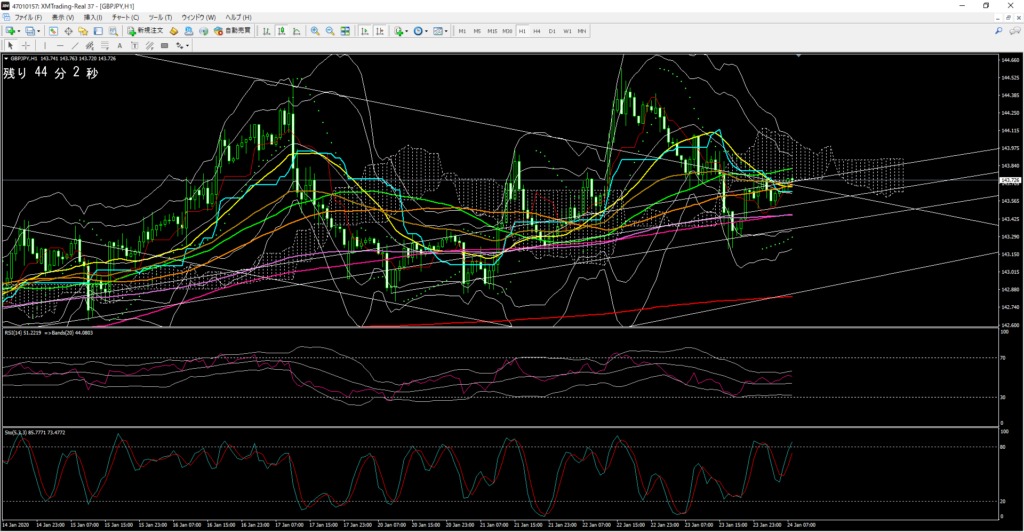1024x532 pixels.
Task: Select the arrow Cursor tool
Action: [10, 46]
